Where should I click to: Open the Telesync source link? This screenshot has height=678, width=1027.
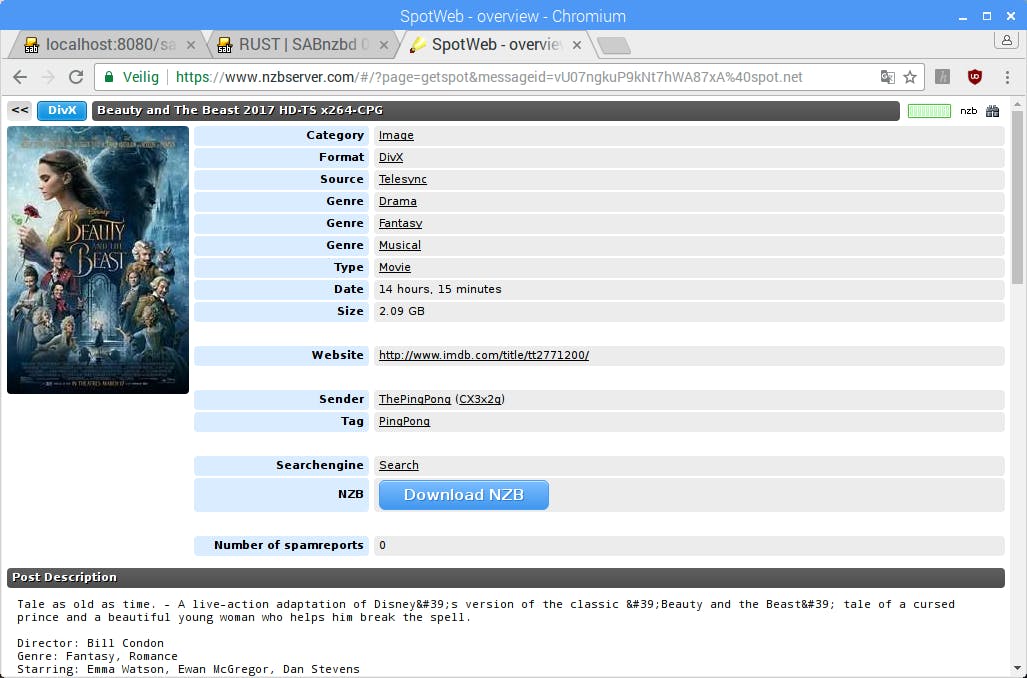click(x=403, y=179)
